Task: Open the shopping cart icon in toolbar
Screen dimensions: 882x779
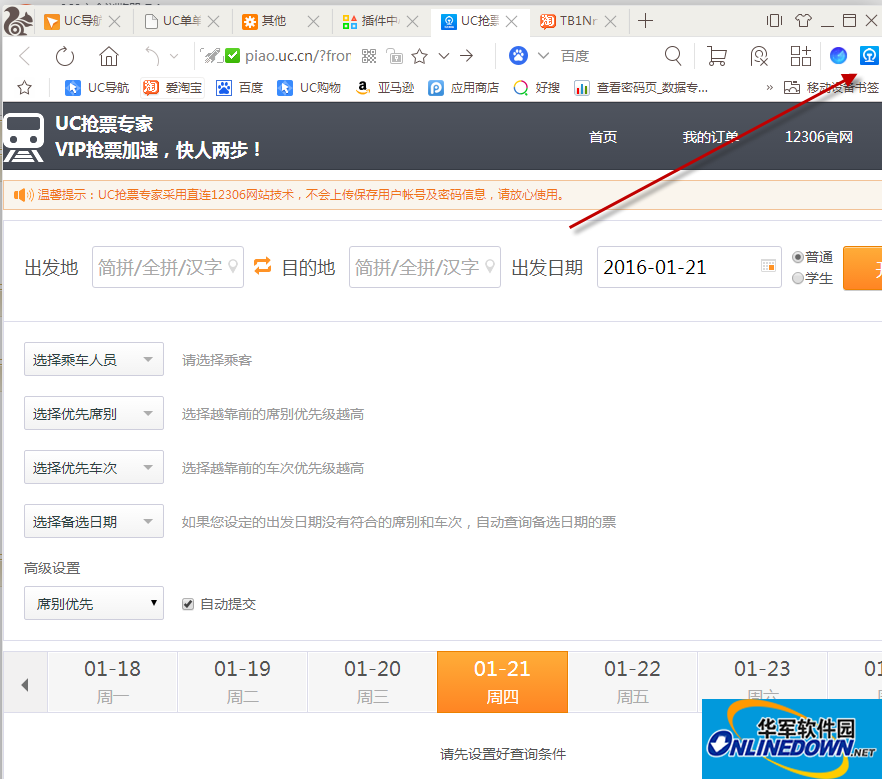Action: [717, 56]
